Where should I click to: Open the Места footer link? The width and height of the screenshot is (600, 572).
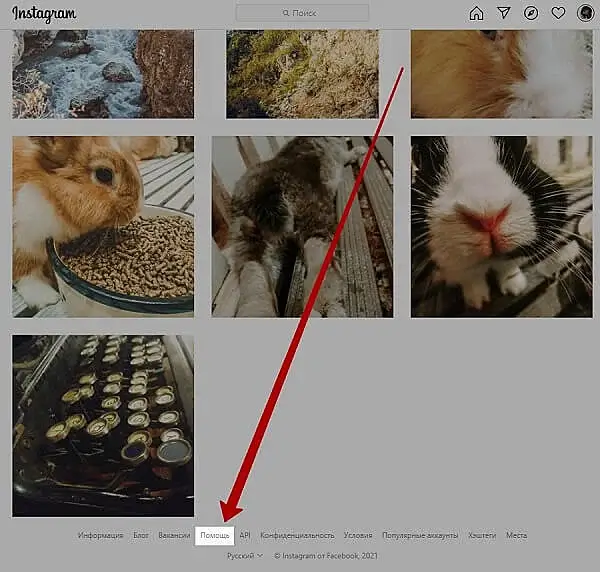(516, 536)
